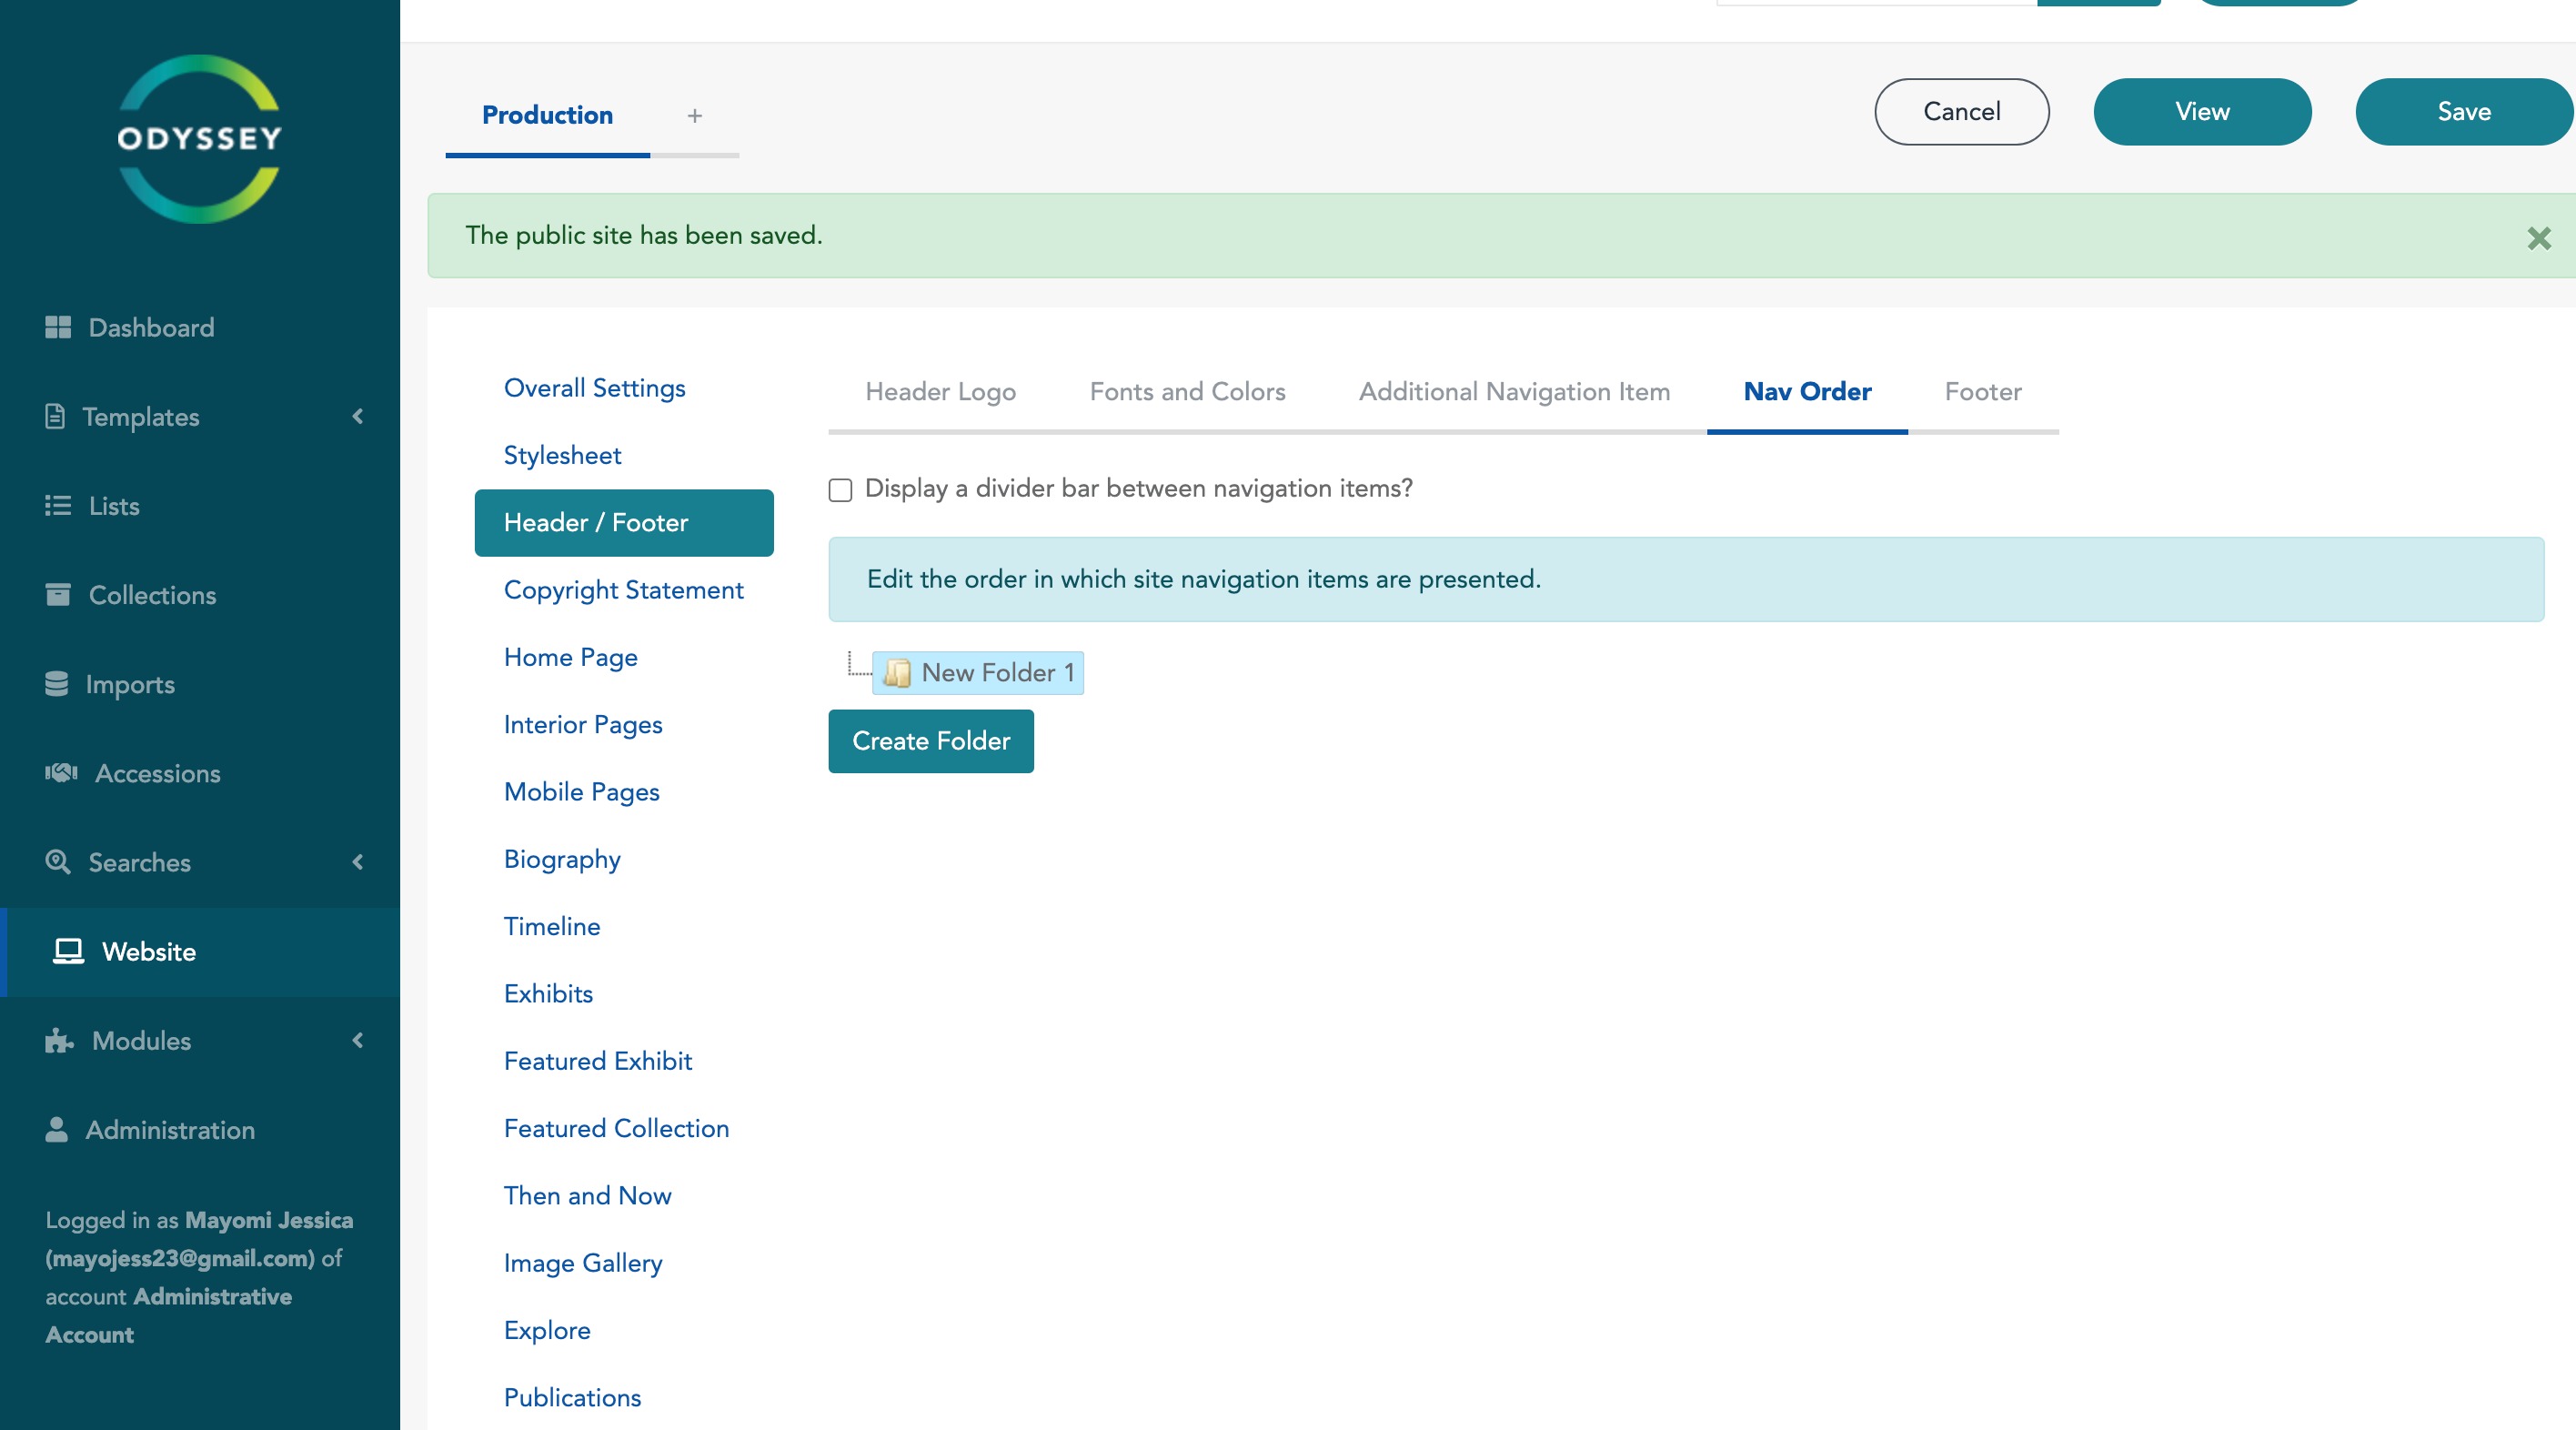The width and height of the screenshot is (2576, 1430).
Task: Click the Cancel button
Action: point(1961,111)
